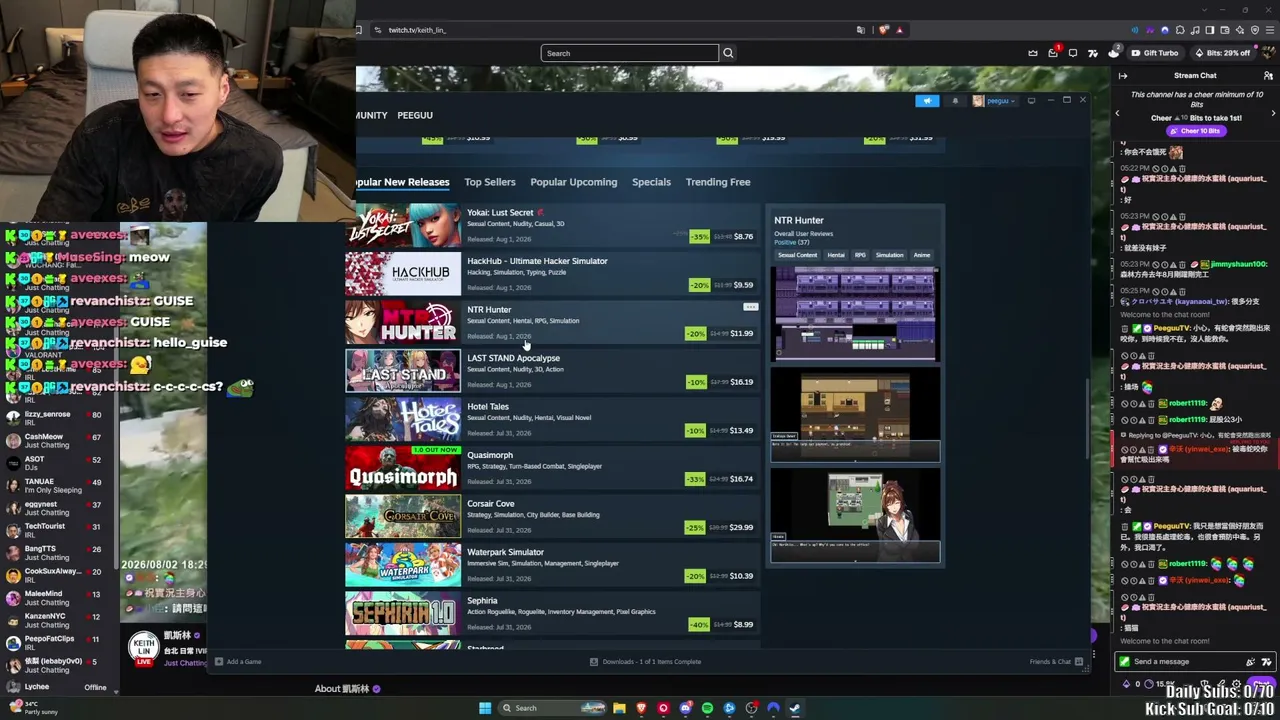Open Steam Downloads status in footer
1280x720 pixels.
644,661
